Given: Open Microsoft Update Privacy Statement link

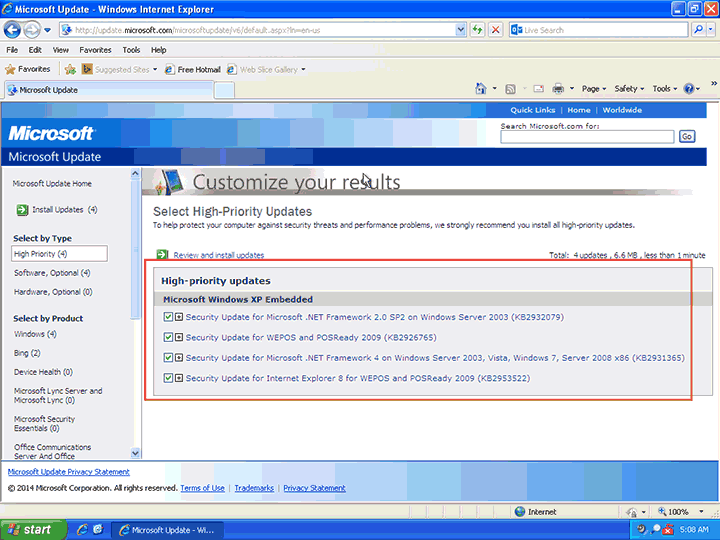Looking at the screenshot, I should [69, 472].
